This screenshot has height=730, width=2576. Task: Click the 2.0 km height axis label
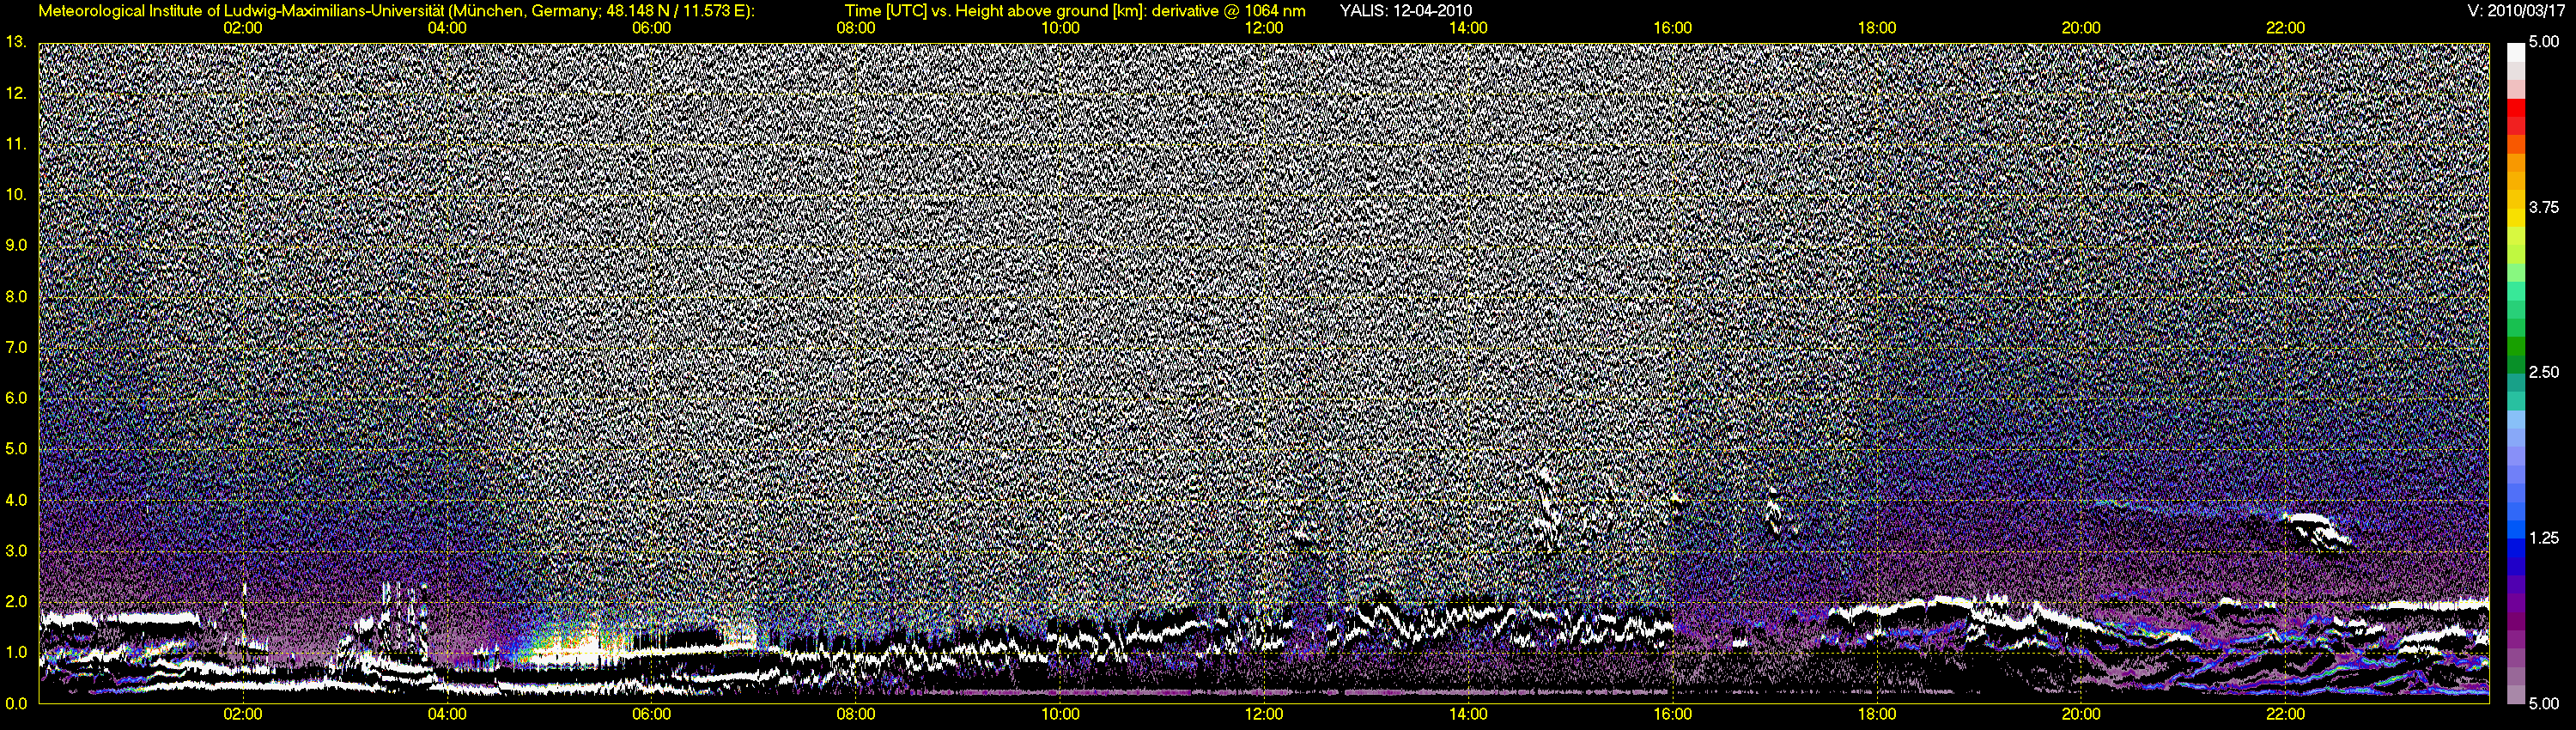click(x=16, y=601)
